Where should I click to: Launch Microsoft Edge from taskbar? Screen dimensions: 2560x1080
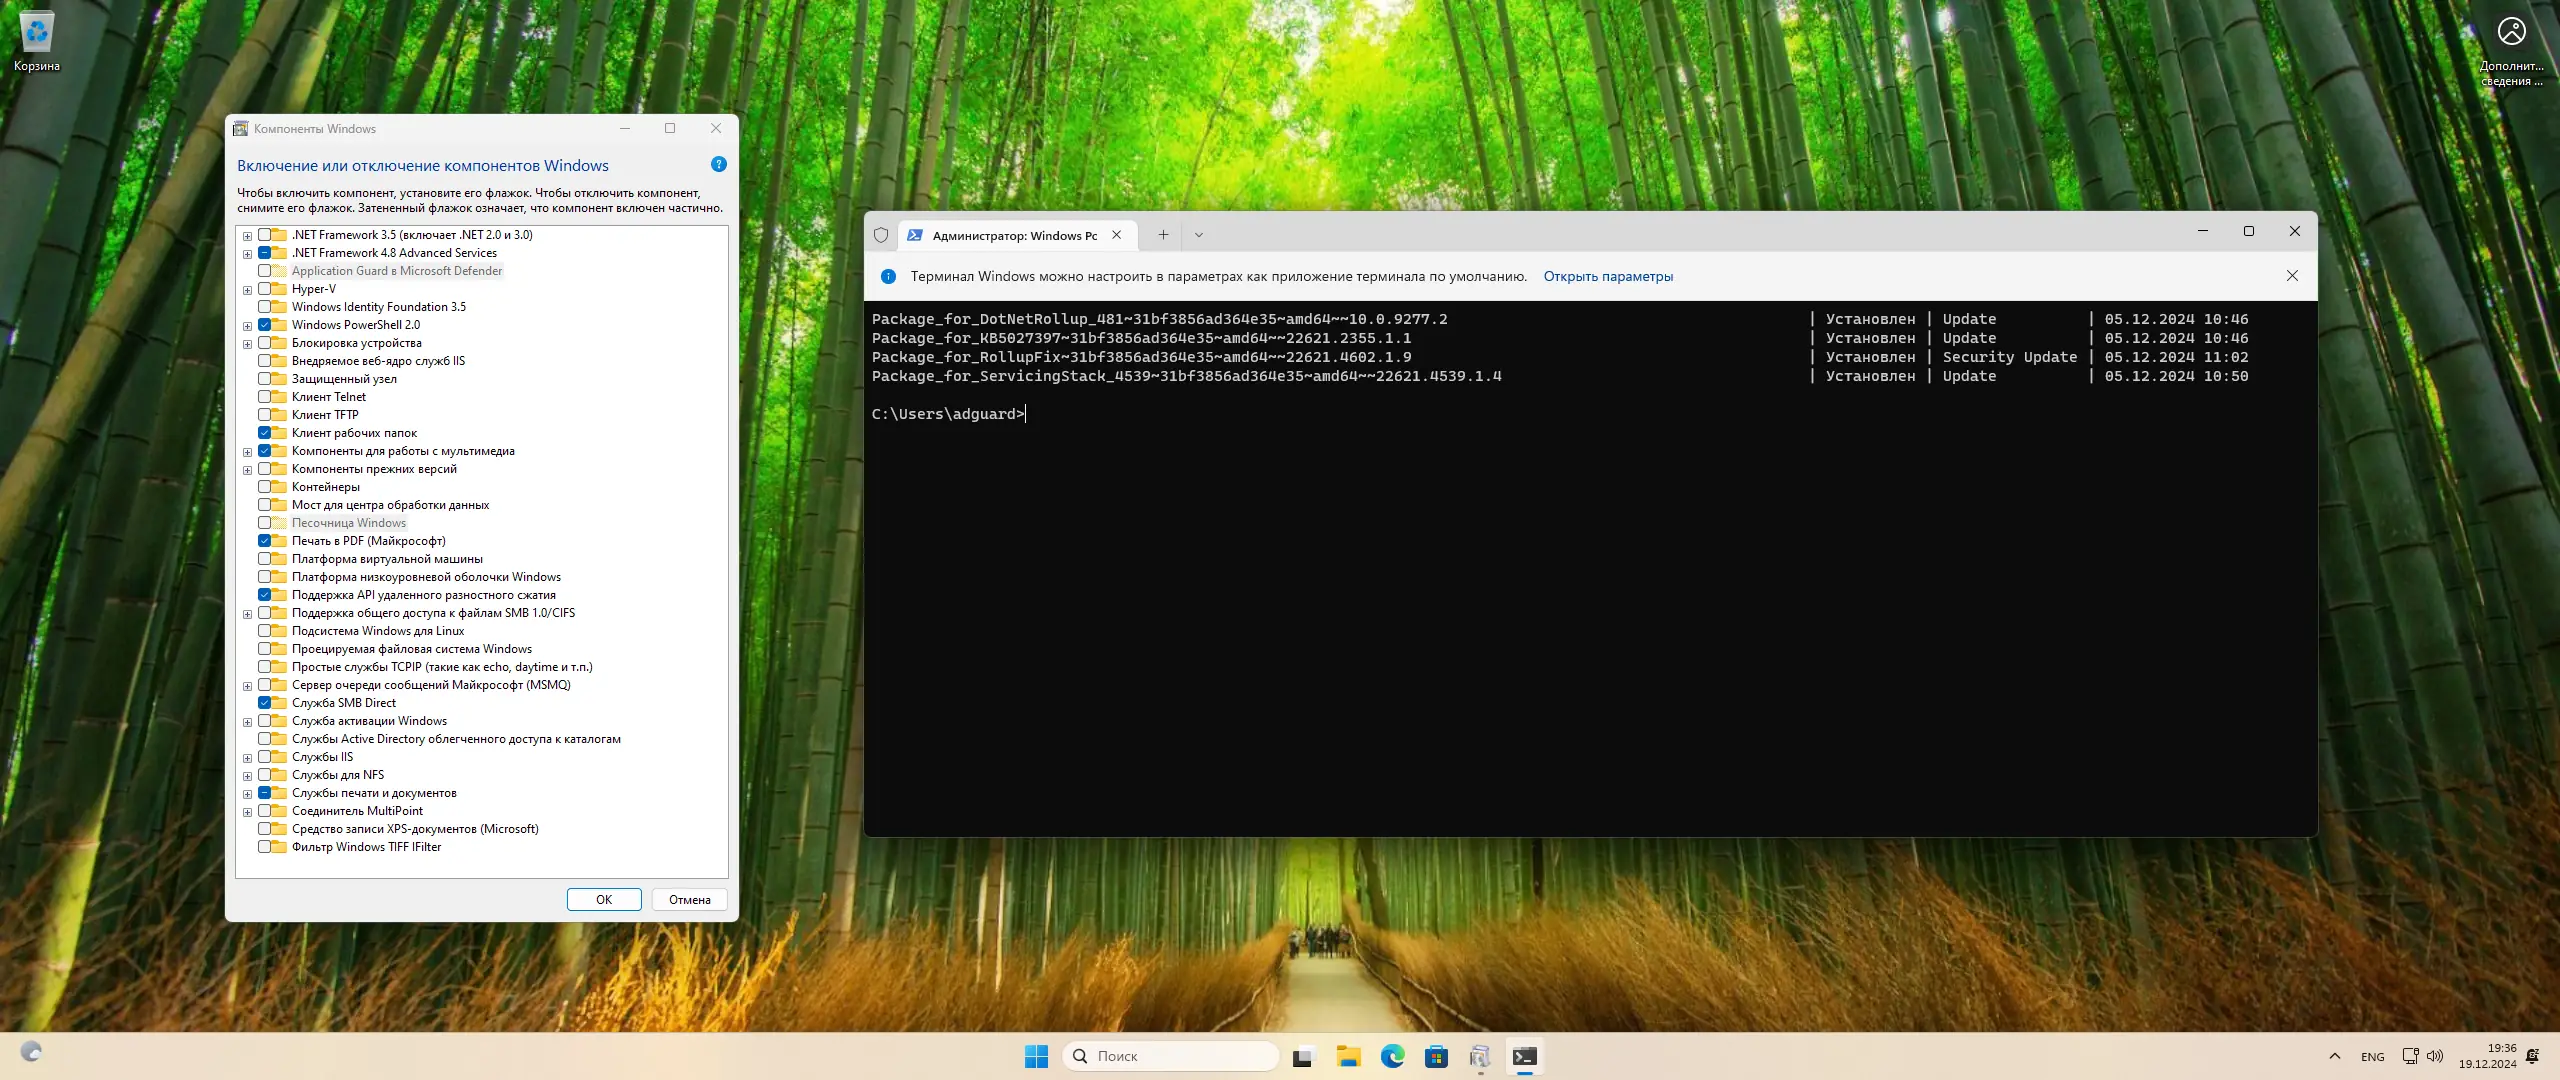pos(1392,1056)
